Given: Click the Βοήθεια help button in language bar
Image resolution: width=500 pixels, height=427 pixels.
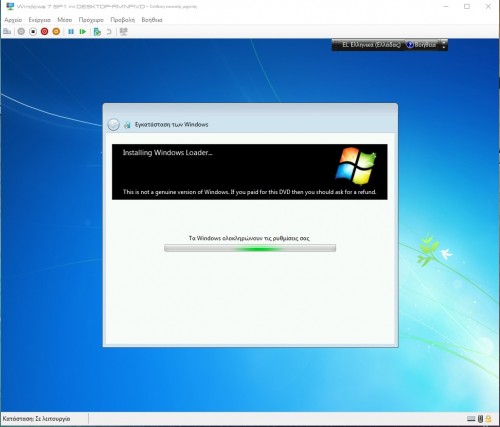Looking at the screenshot, I should point(421,45).
